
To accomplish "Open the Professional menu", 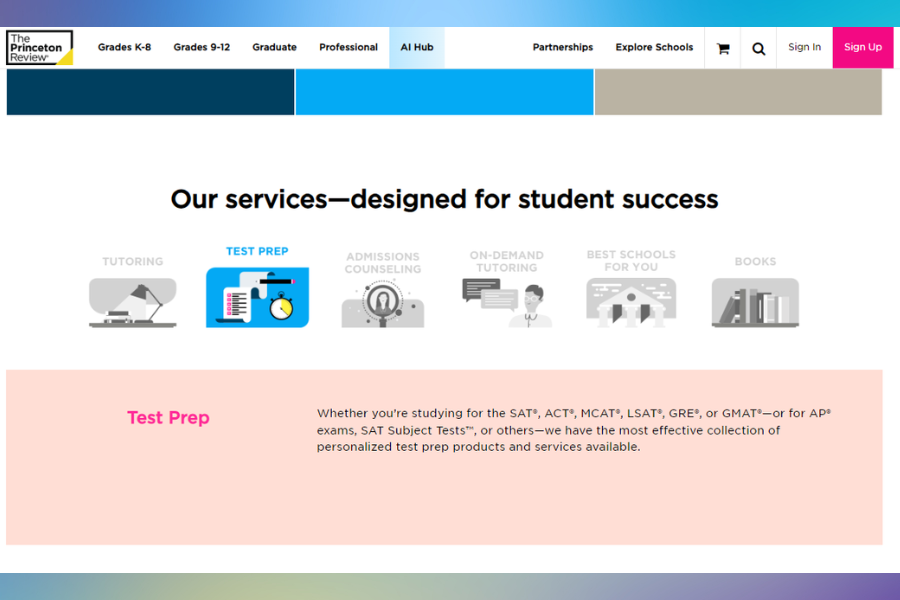I will point(348,47).
